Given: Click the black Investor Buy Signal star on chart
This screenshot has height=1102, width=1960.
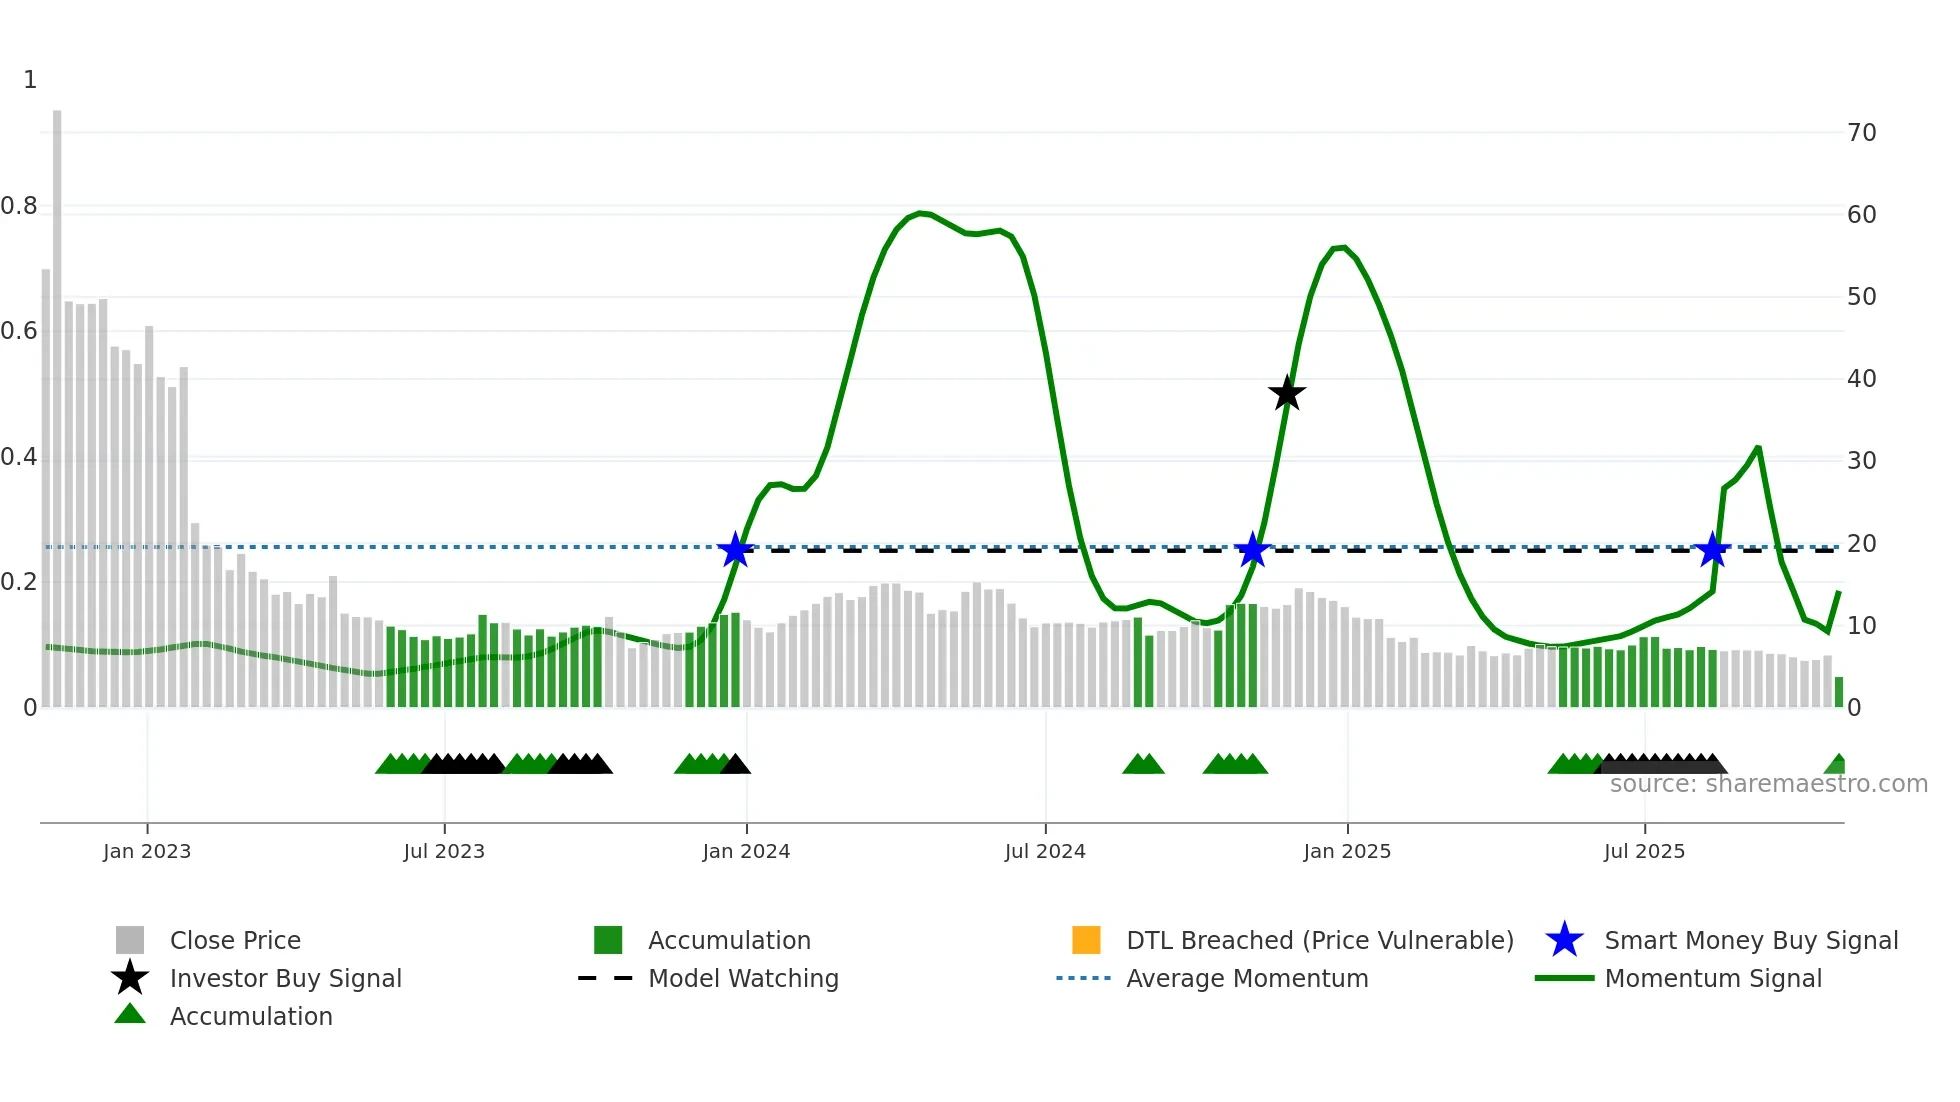Looking at the screenshot, I should [x=1287, y=393].
